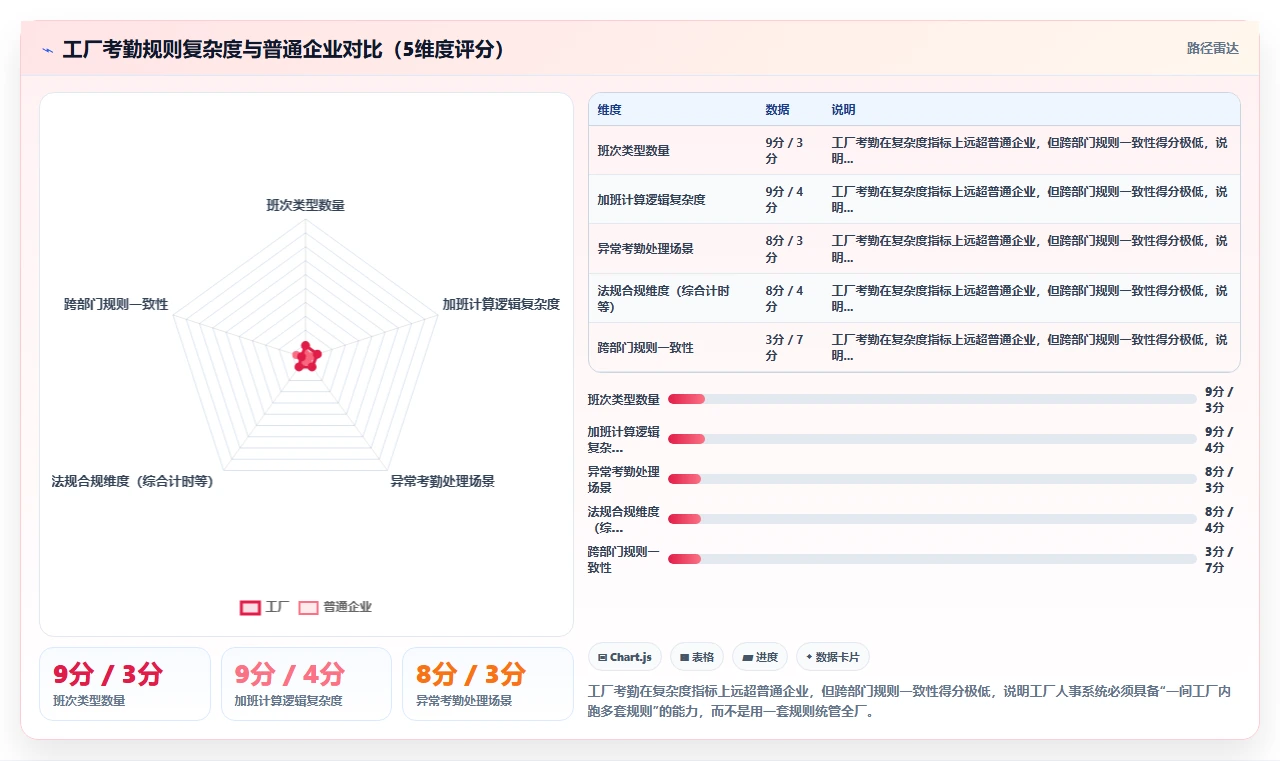Image resolution: width=1280 pixels, height=761 pixels.
Task: Click the lightning icon before the title
Action: (48, 50)
